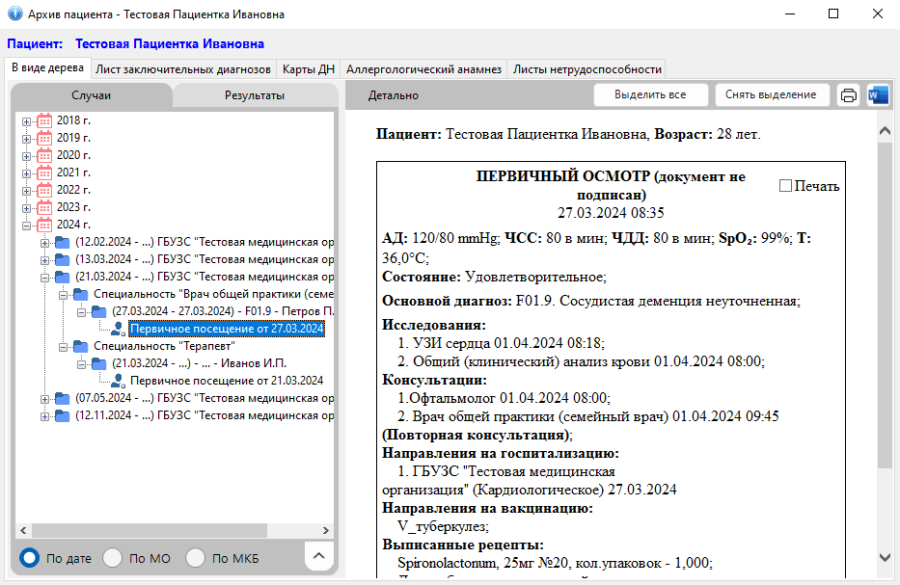Collapse the 21.03.2024 ГБУЗ case node

45,277
